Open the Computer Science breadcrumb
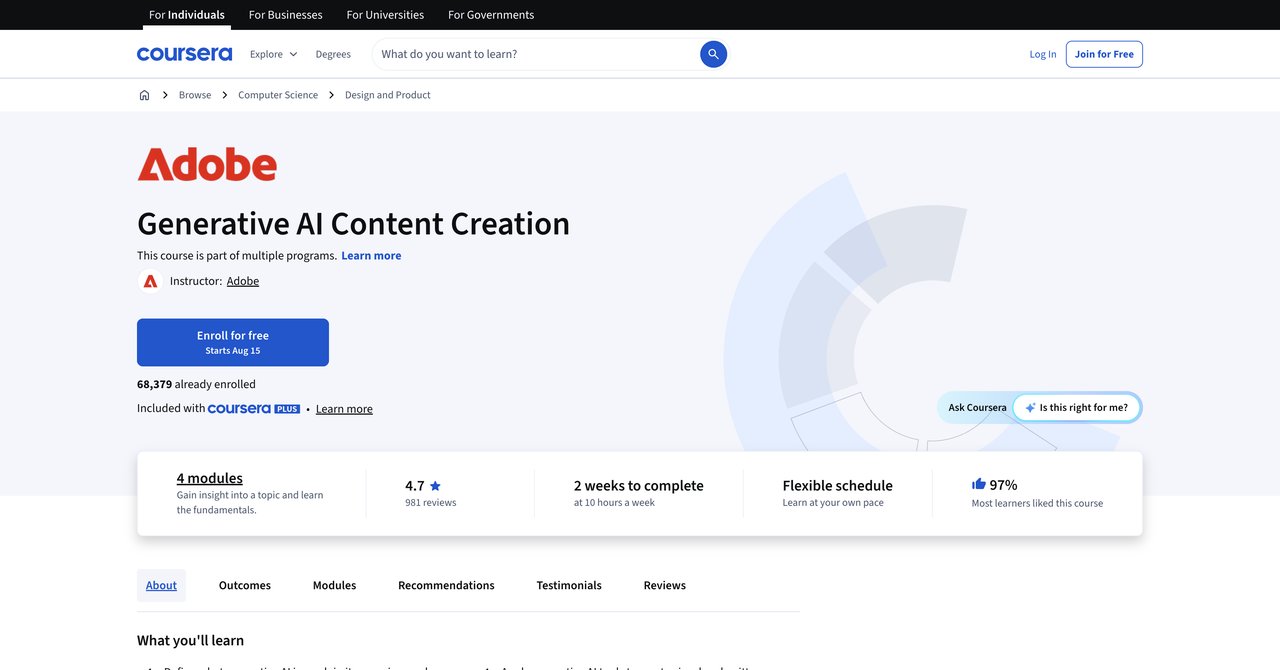The height and width of the screenshot is (670, 1280). (278, 95)
